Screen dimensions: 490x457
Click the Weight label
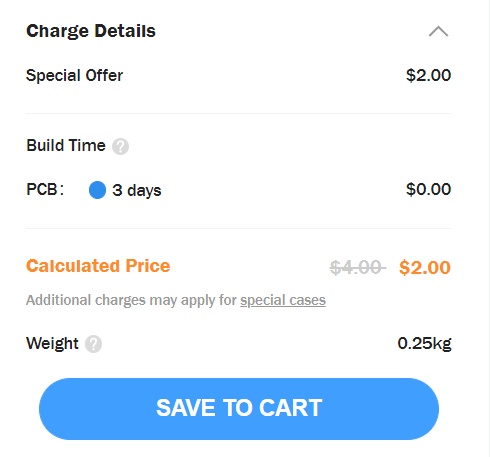(52, 343)
